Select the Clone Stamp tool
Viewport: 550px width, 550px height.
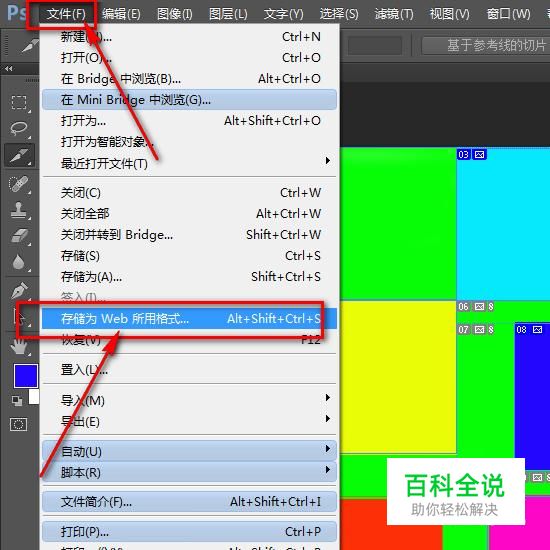tap(19, 210)
